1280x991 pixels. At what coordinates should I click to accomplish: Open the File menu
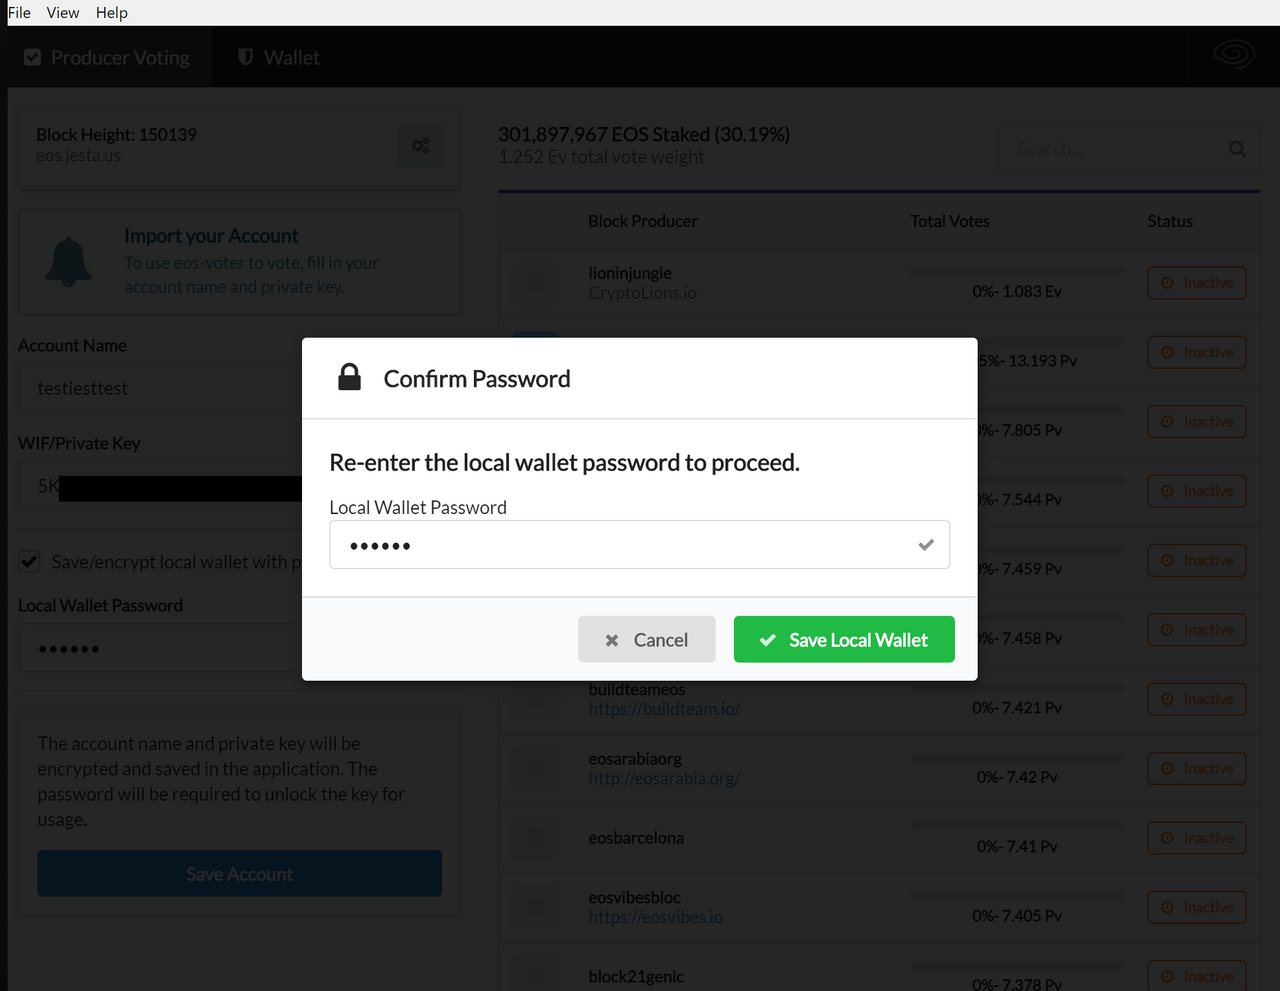[19, 13]
